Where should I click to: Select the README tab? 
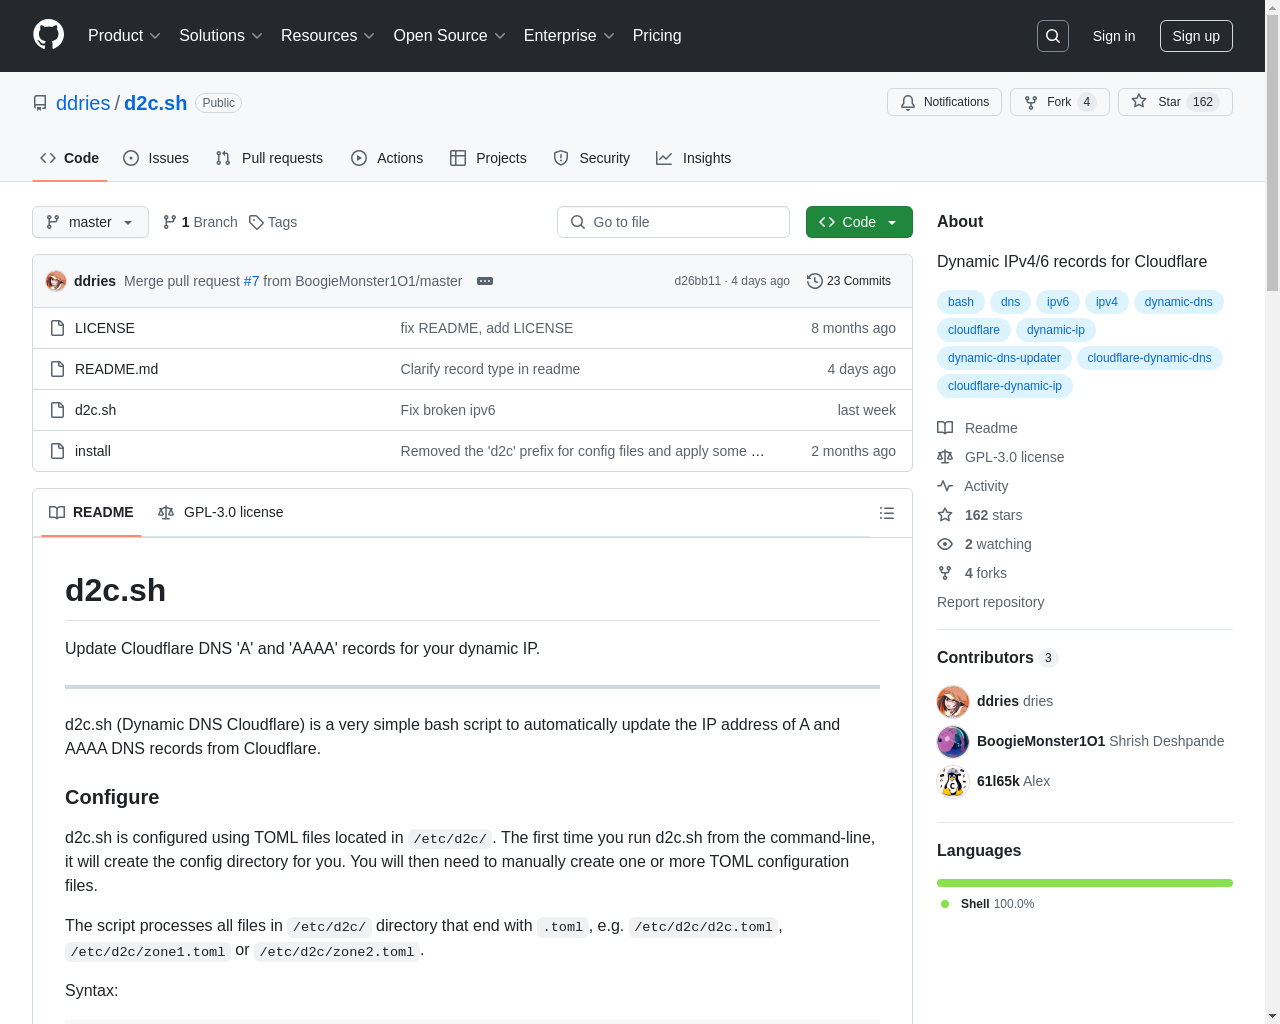[x=91, y=512]
